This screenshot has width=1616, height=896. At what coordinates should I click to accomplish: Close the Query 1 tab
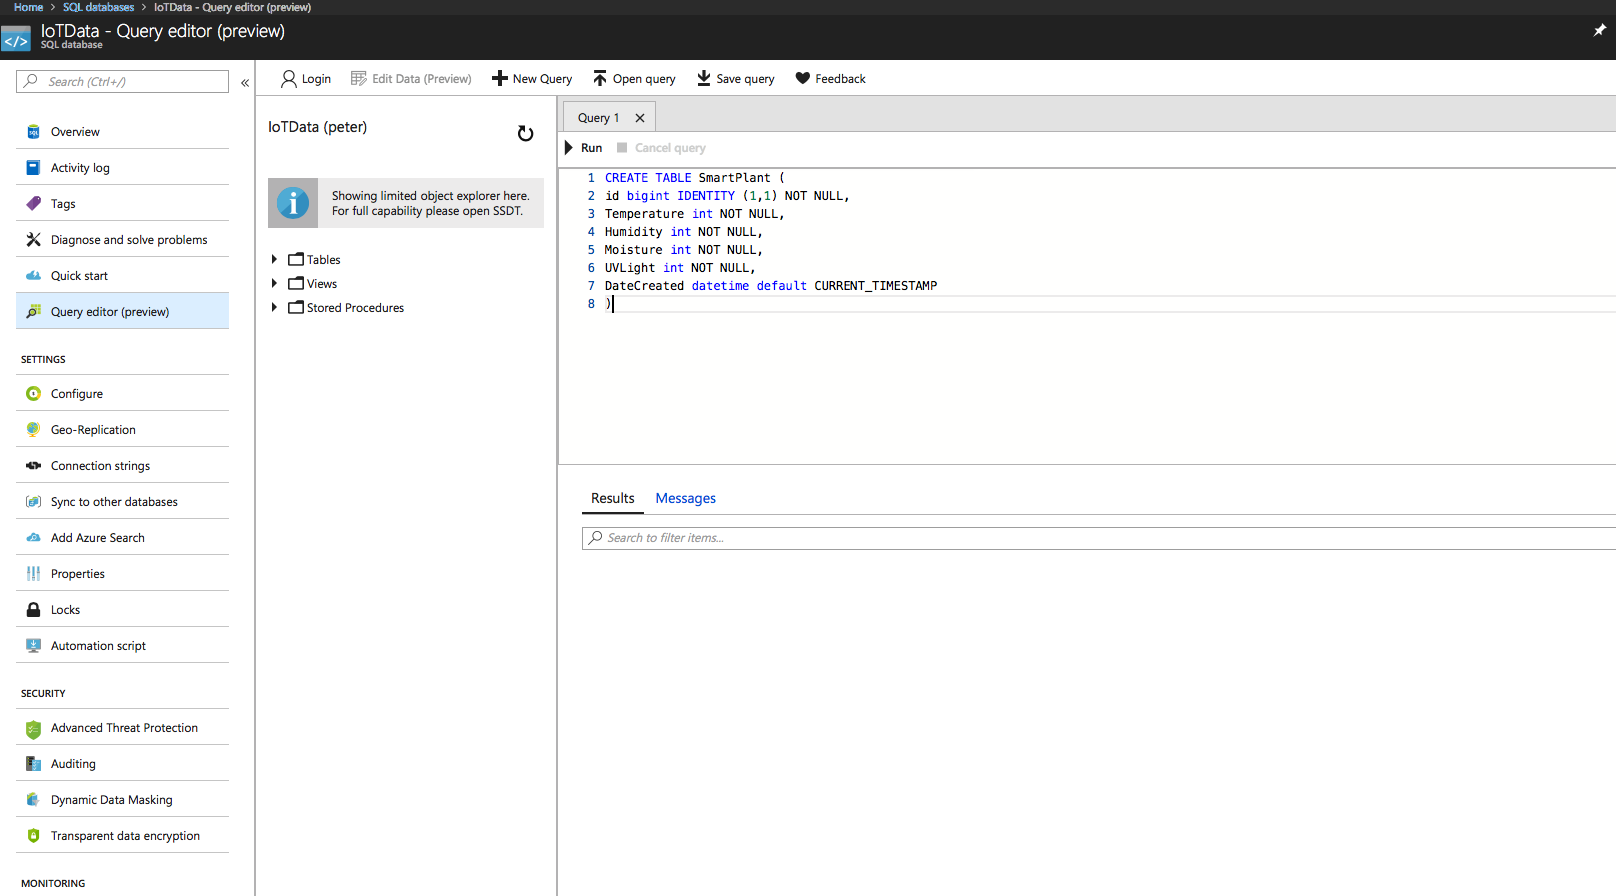click(x=640, y=118)
